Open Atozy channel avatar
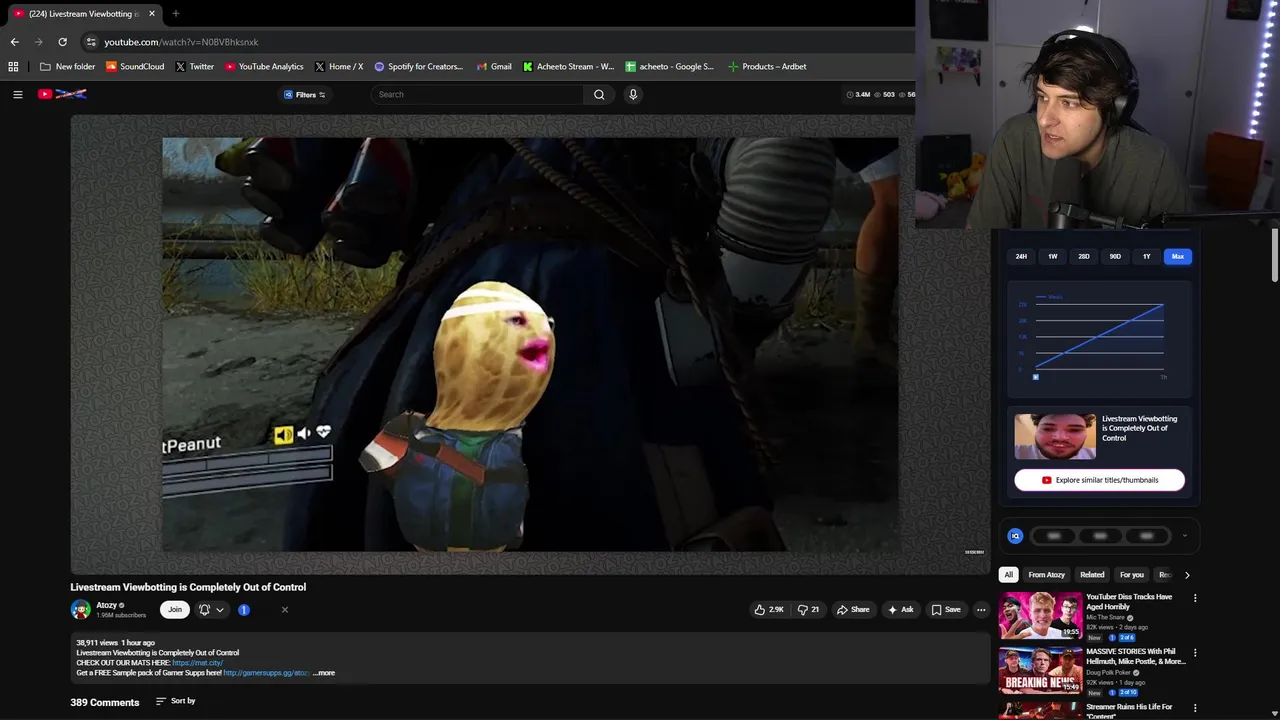 point(80,609)
